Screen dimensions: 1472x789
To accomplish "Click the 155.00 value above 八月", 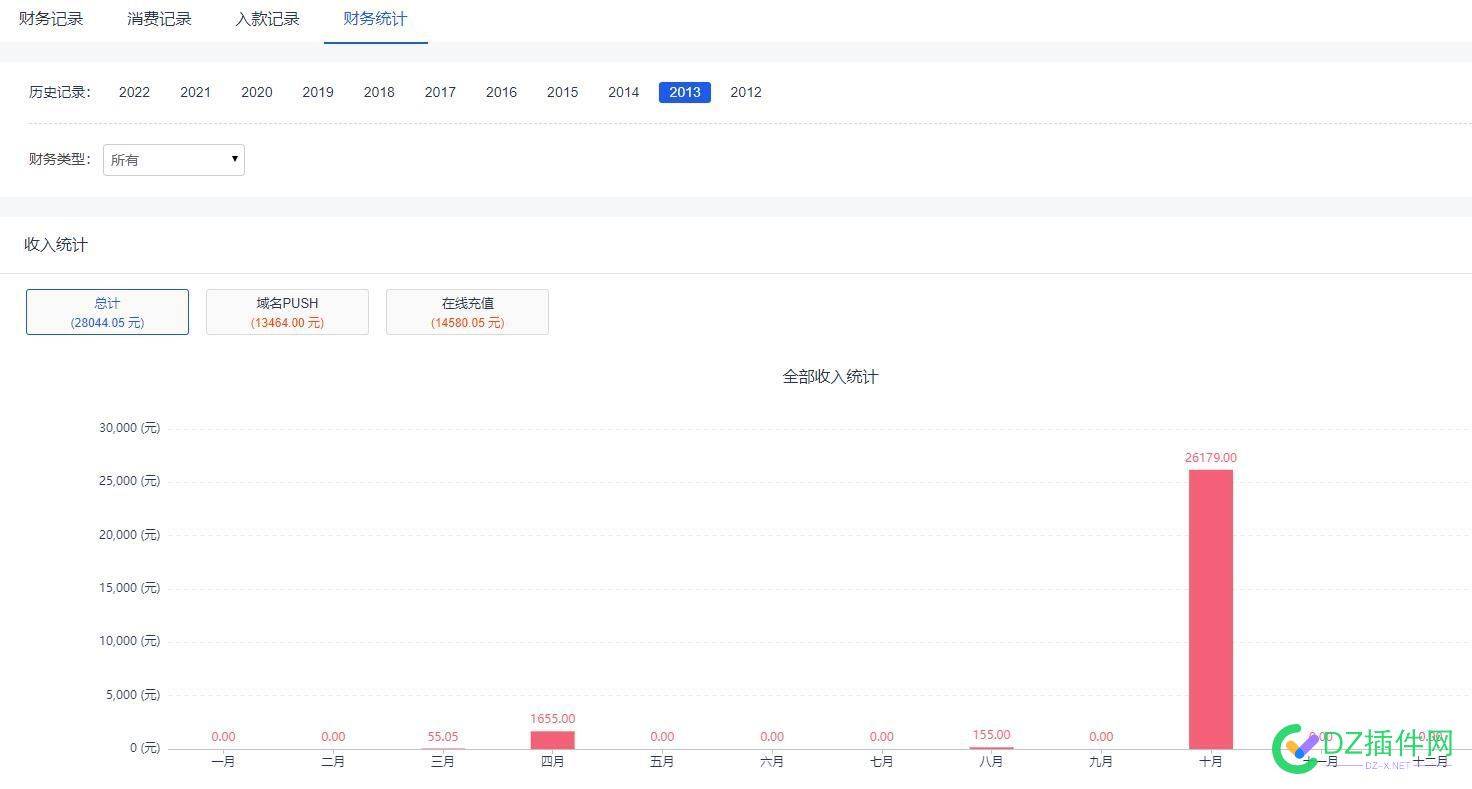I will coord(991,735).
